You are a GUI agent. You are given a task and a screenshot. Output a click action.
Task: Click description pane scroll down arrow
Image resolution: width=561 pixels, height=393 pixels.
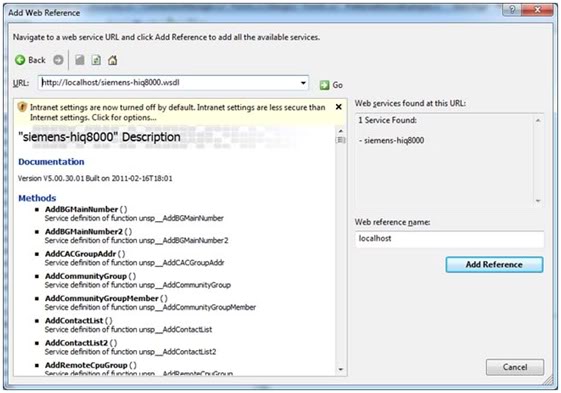[341, 369]
